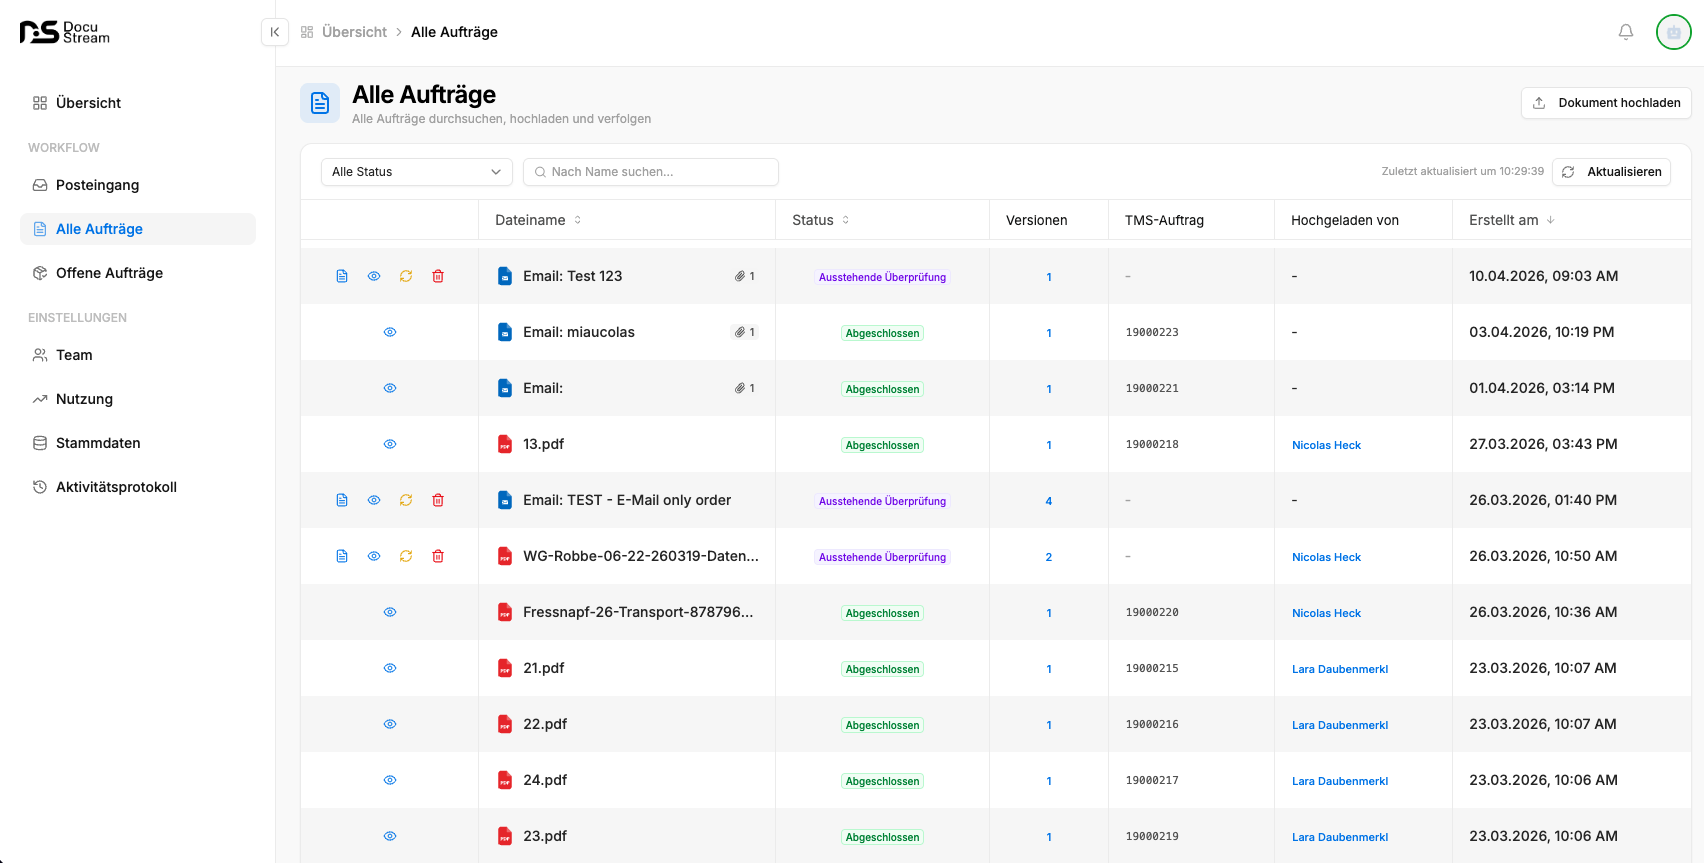Open Posteingang in the sidebar
This screenshot has width=1704, height=863.
(x=97, y=185)
